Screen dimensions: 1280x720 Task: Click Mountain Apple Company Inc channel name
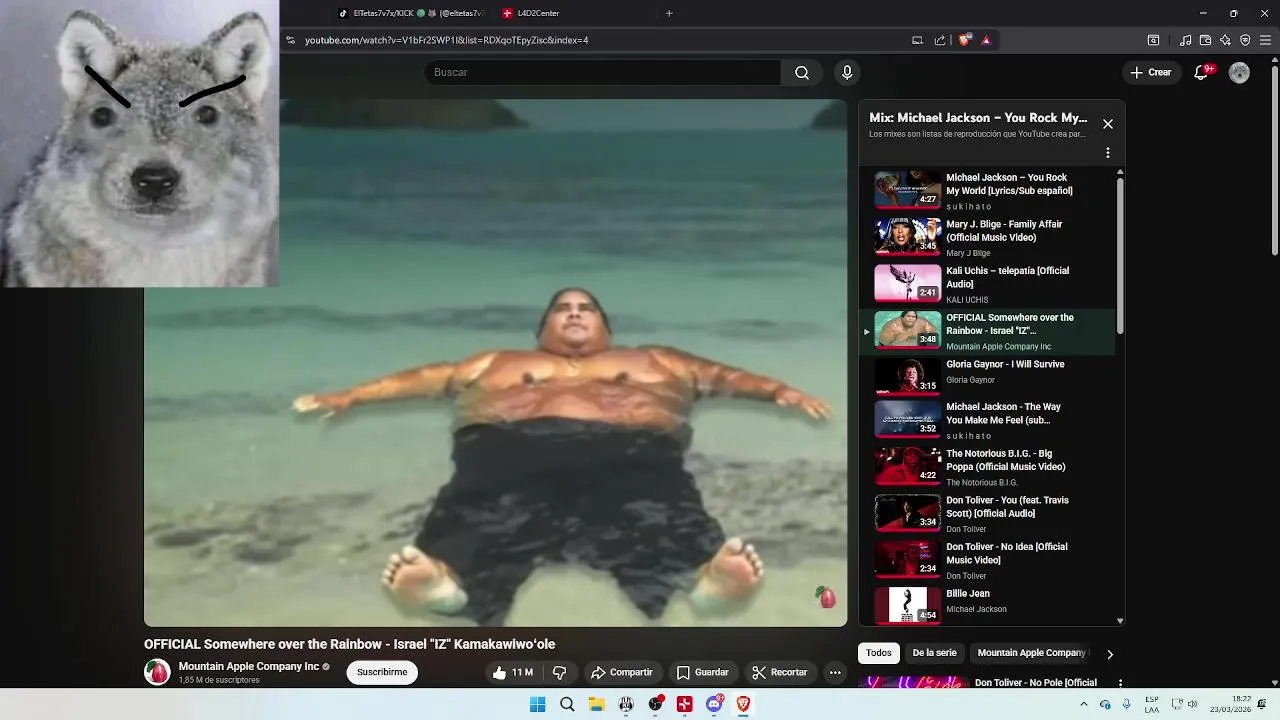[249, 666]
